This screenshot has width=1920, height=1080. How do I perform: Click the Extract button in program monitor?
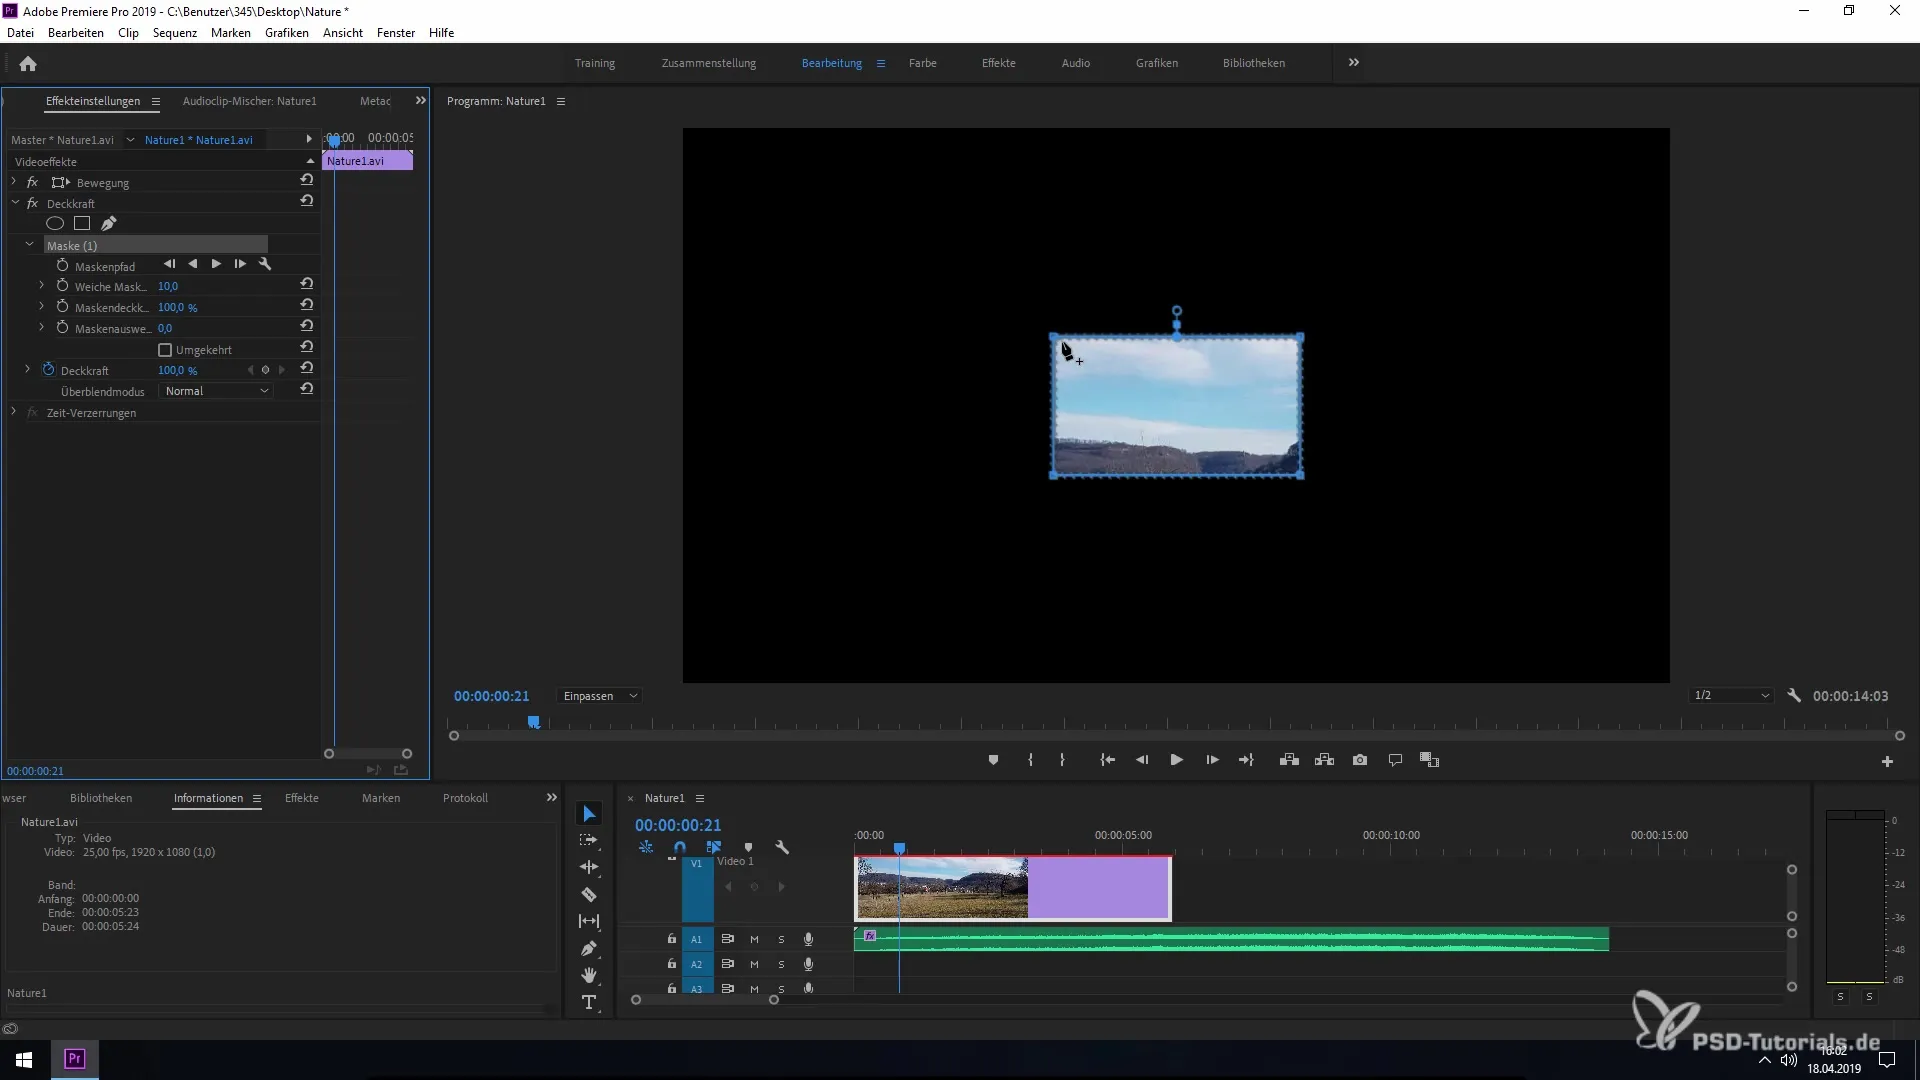coord(1324,760)
